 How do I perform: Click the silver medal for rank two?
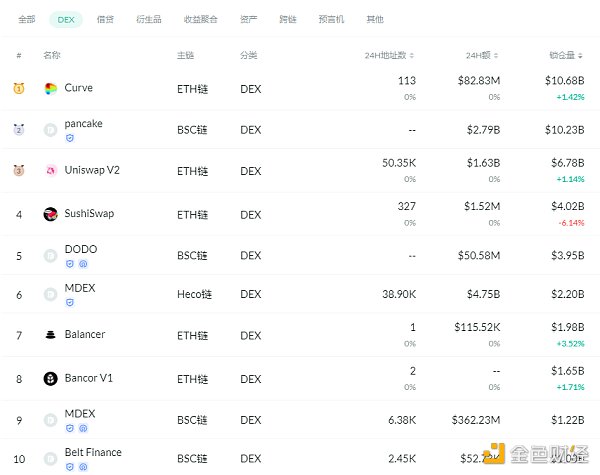pyautogui.click(x=19, y=129)
